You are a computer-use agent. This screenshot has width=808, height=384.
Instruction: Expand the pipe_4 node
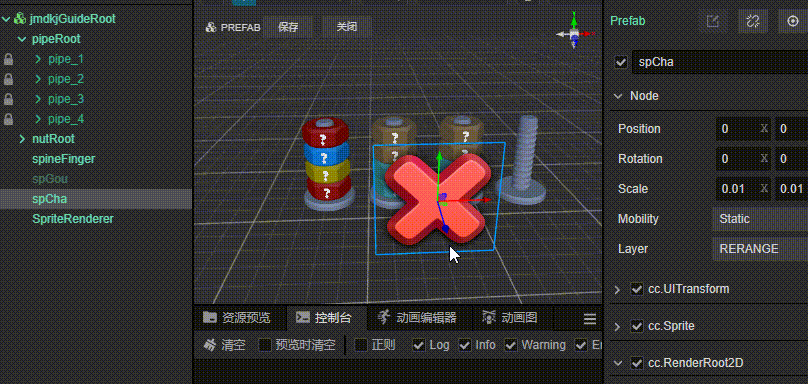coord(38,119)
